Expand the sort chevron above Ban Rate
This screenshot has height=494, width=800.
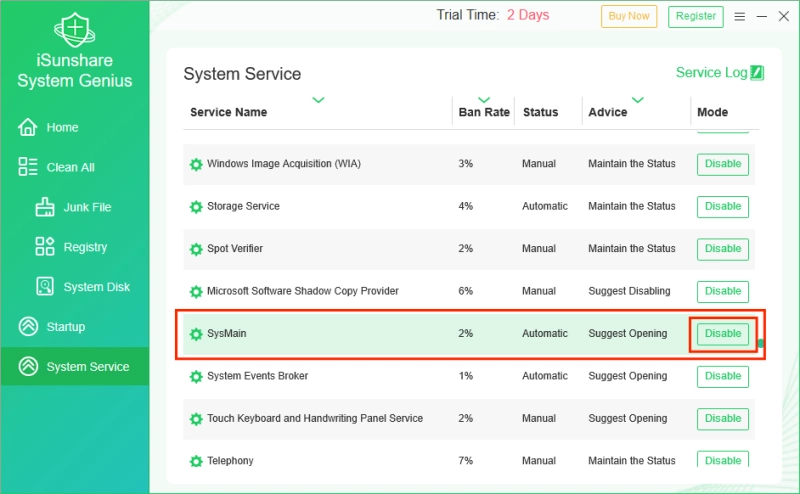tap(484, 100)
